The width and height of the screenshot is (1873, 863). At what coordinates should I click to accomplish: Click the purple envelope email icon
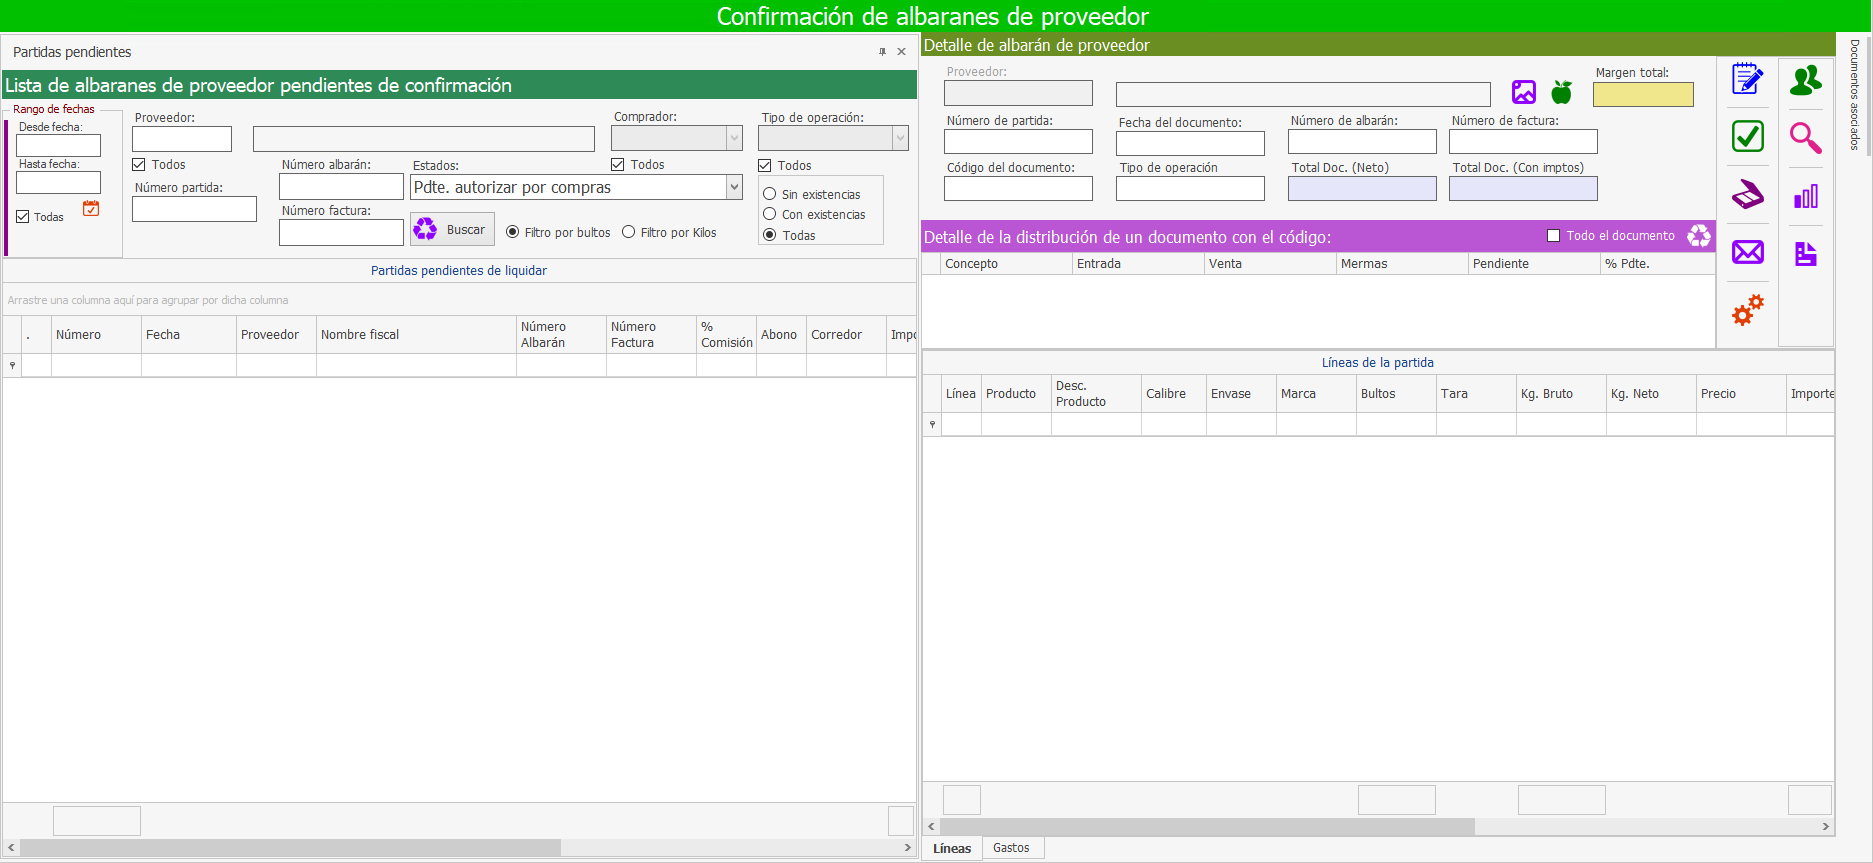pyautogui.click(x=1747, y=252)
